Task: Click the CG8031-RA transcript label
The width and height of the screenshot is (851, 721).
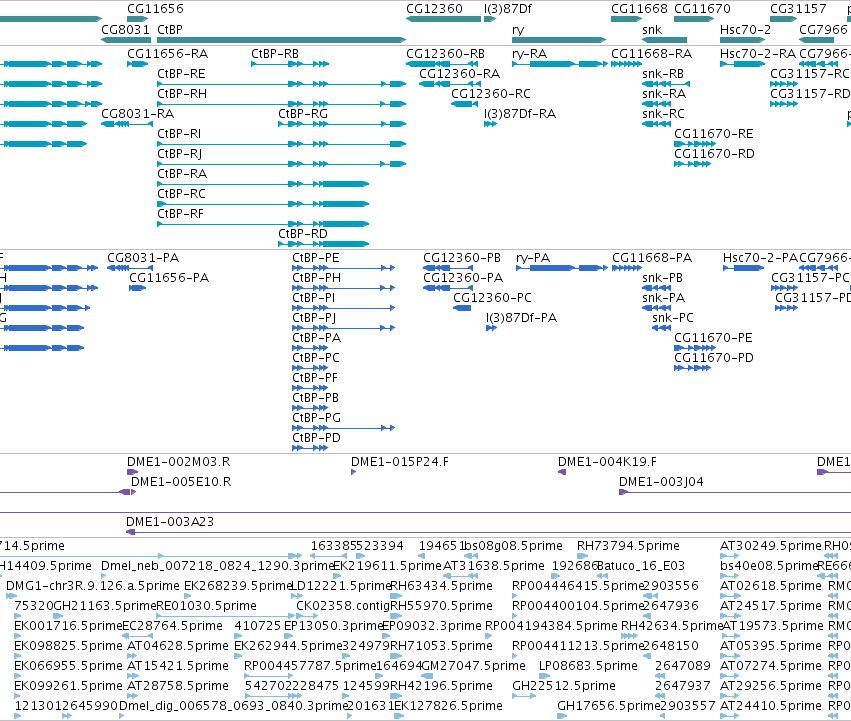Action: (x=137, y=114)
